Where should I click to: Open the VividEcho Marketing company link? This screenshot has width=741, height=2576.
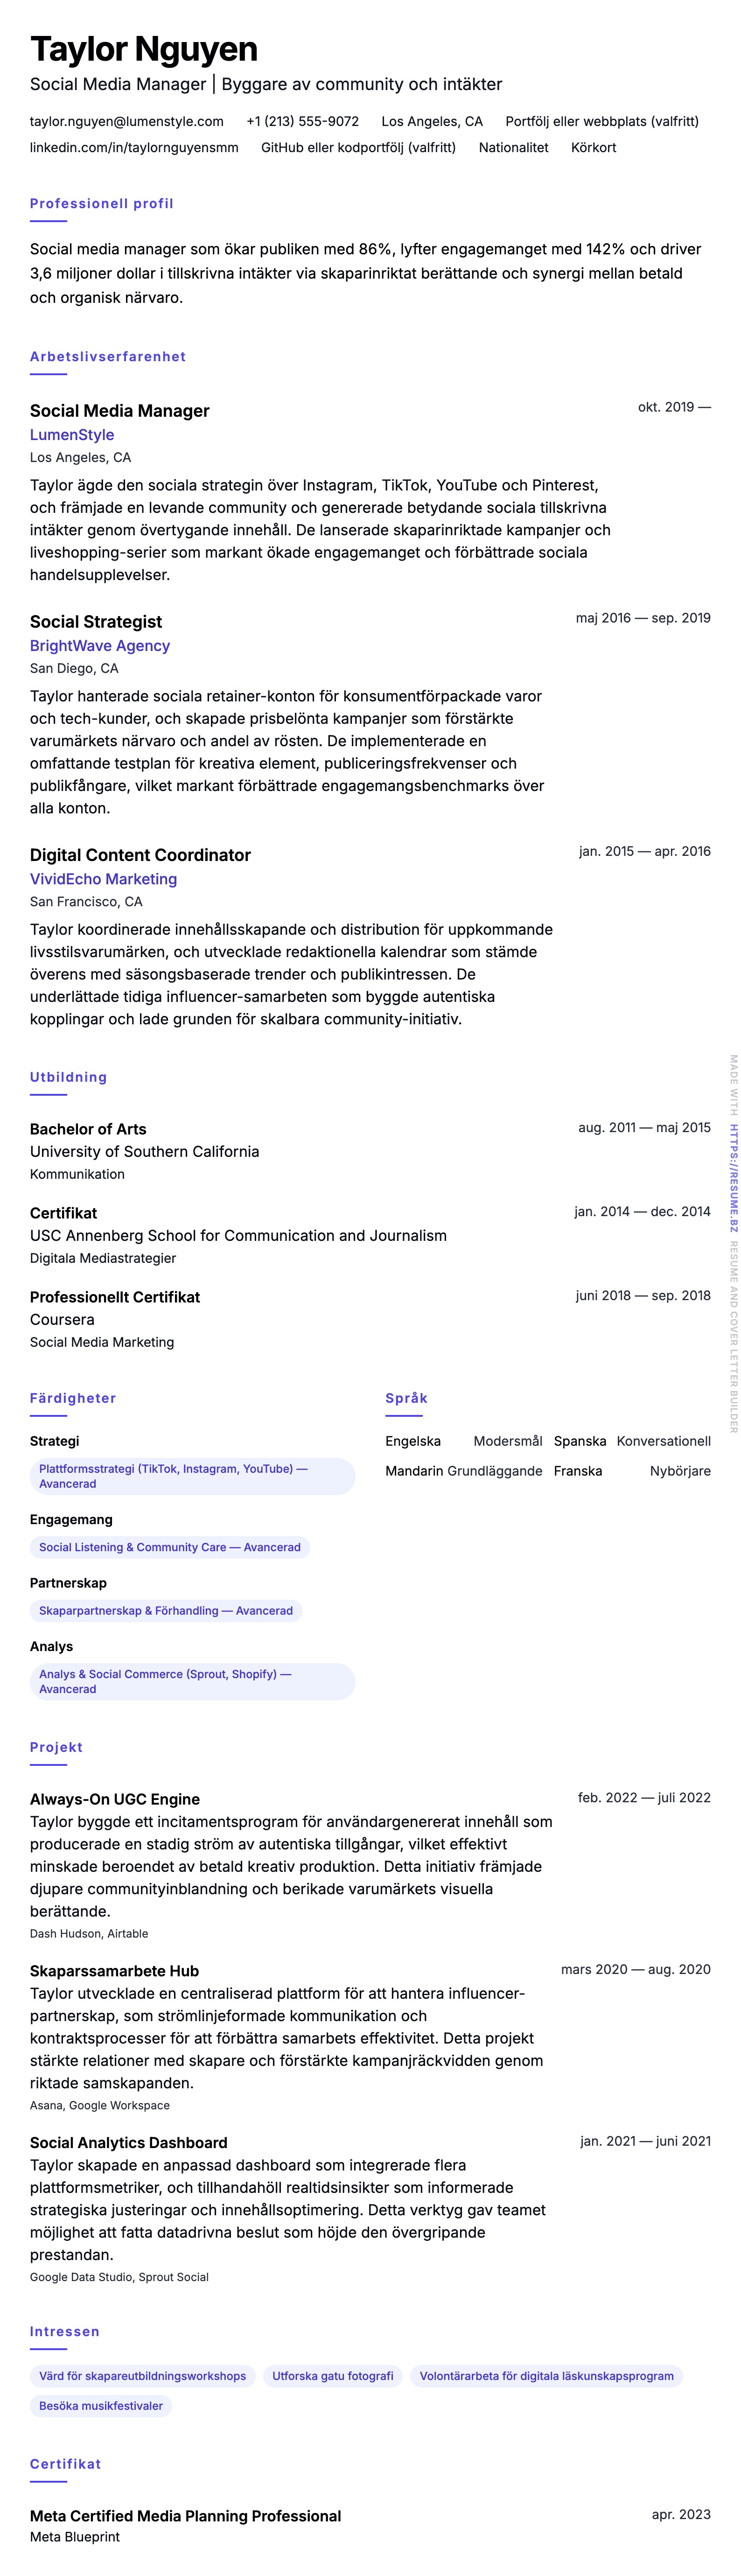tap(103, 879)
